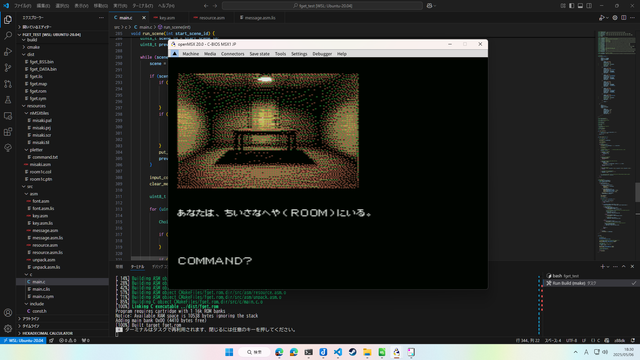
Task: Click the WSL: Ubuntu-20.04 remote indicator
Action: (x=24, y=340)
